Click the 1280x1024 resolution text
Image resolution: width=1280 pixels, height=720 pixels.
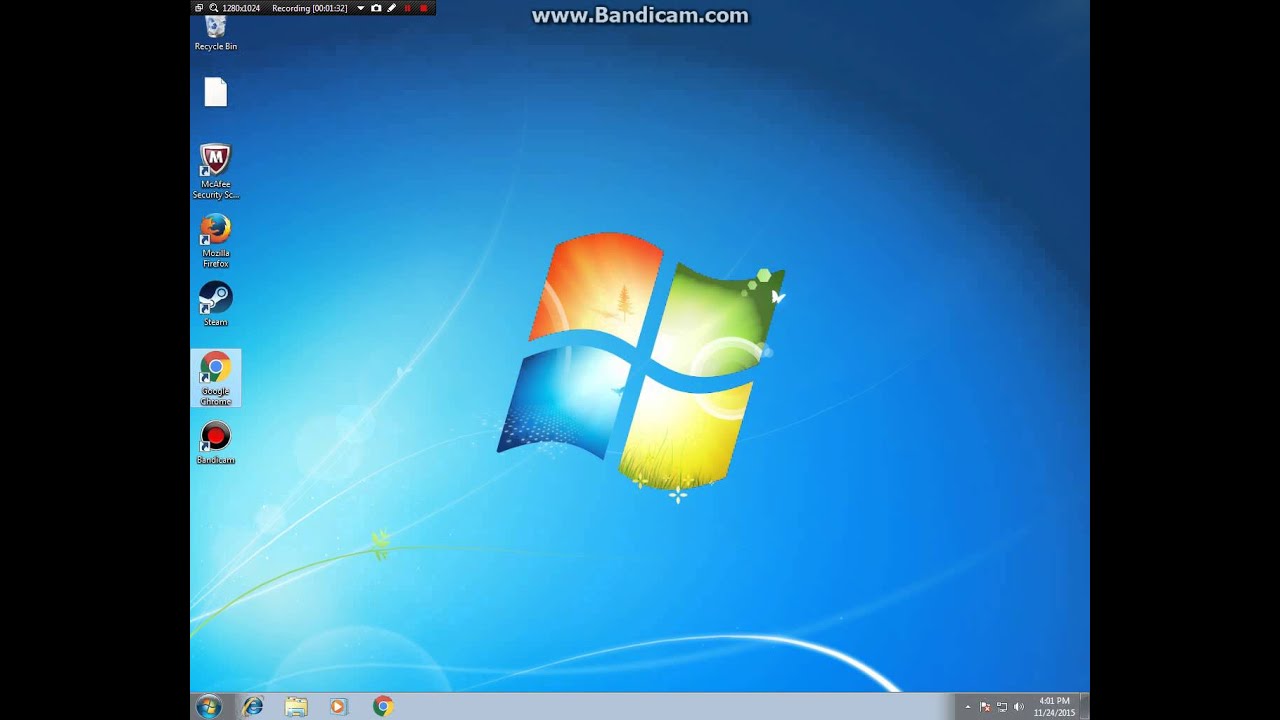(241, 8)
